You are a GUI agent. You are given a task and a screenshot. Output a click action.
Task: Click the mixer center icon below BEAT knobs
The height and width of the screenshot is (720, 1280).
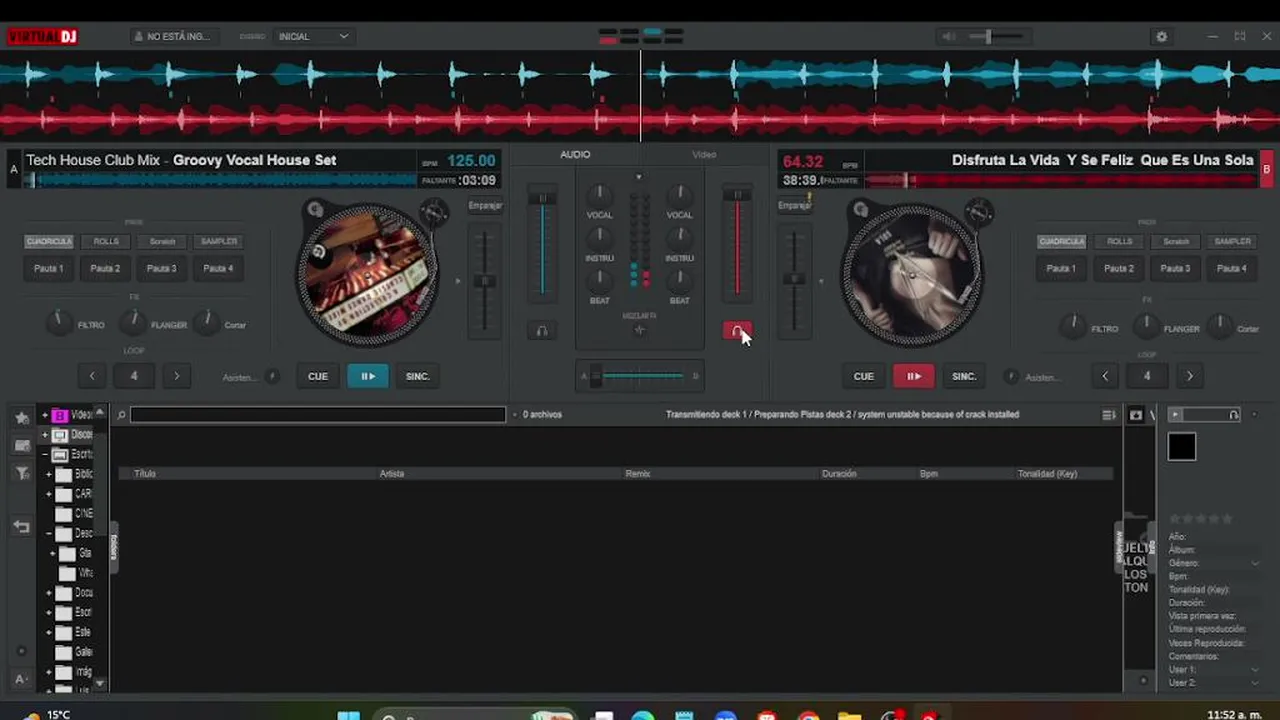[640, 330]
